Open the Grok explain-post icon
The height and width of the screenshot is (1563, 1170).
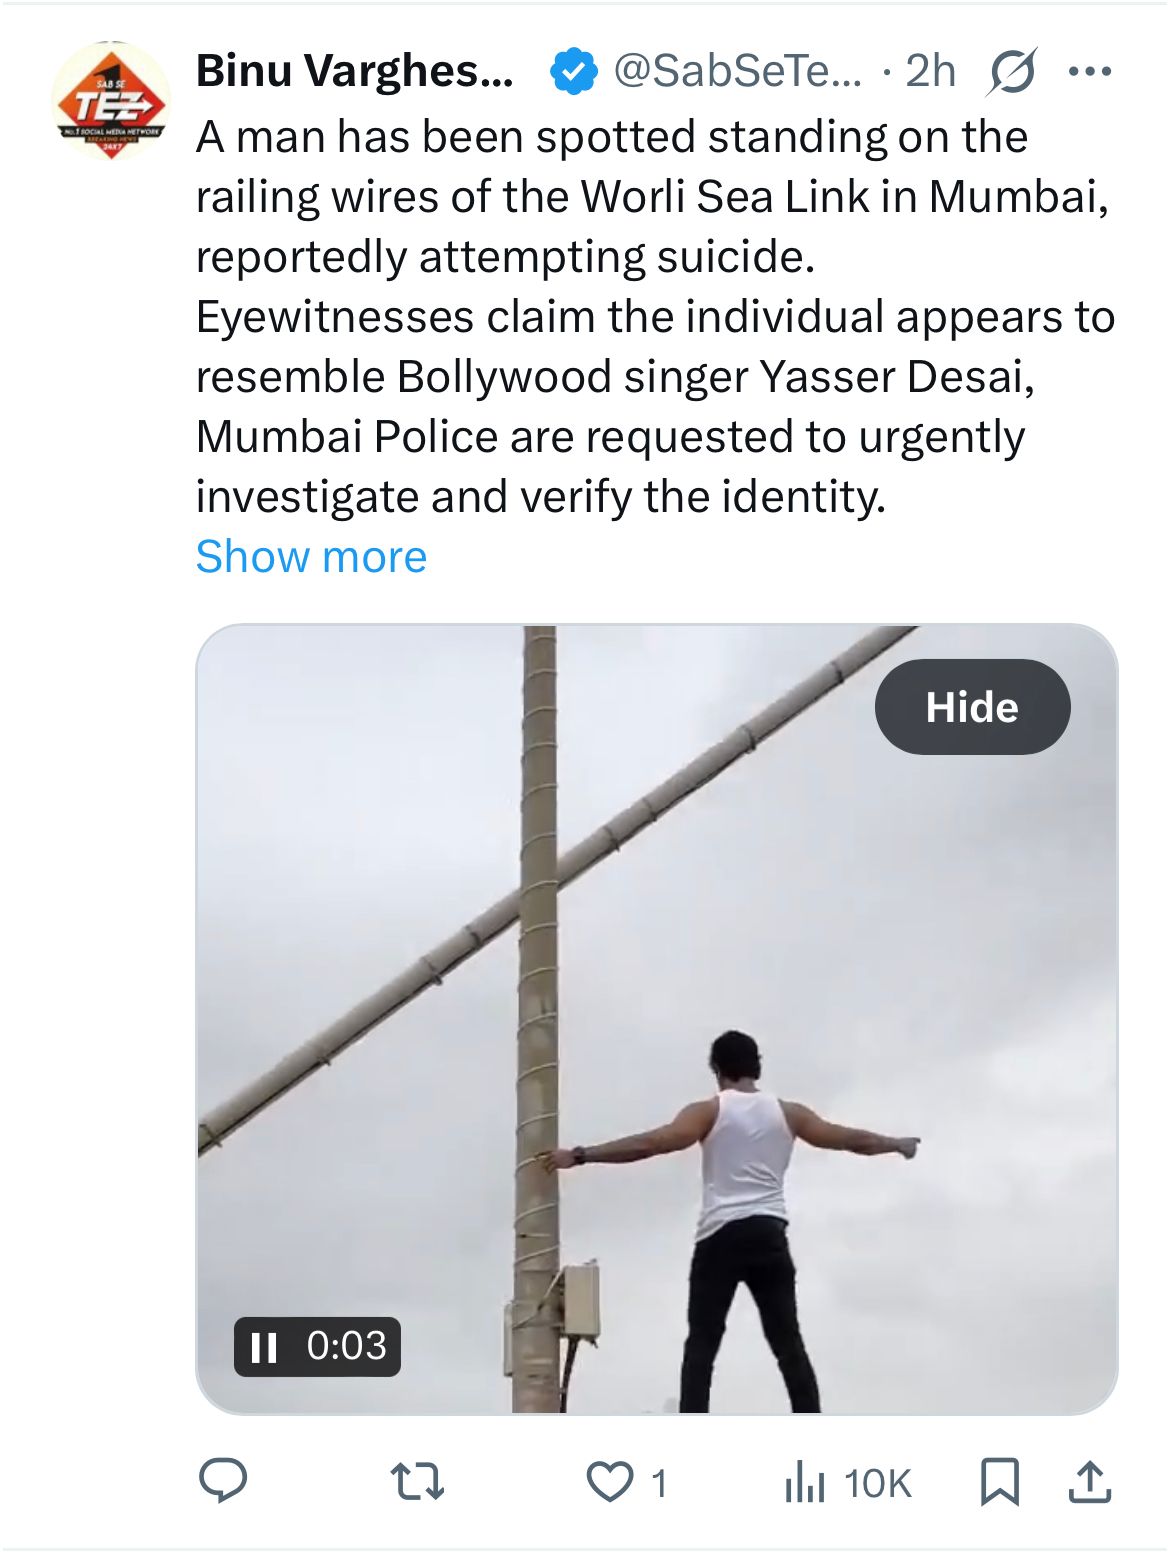1011,72
